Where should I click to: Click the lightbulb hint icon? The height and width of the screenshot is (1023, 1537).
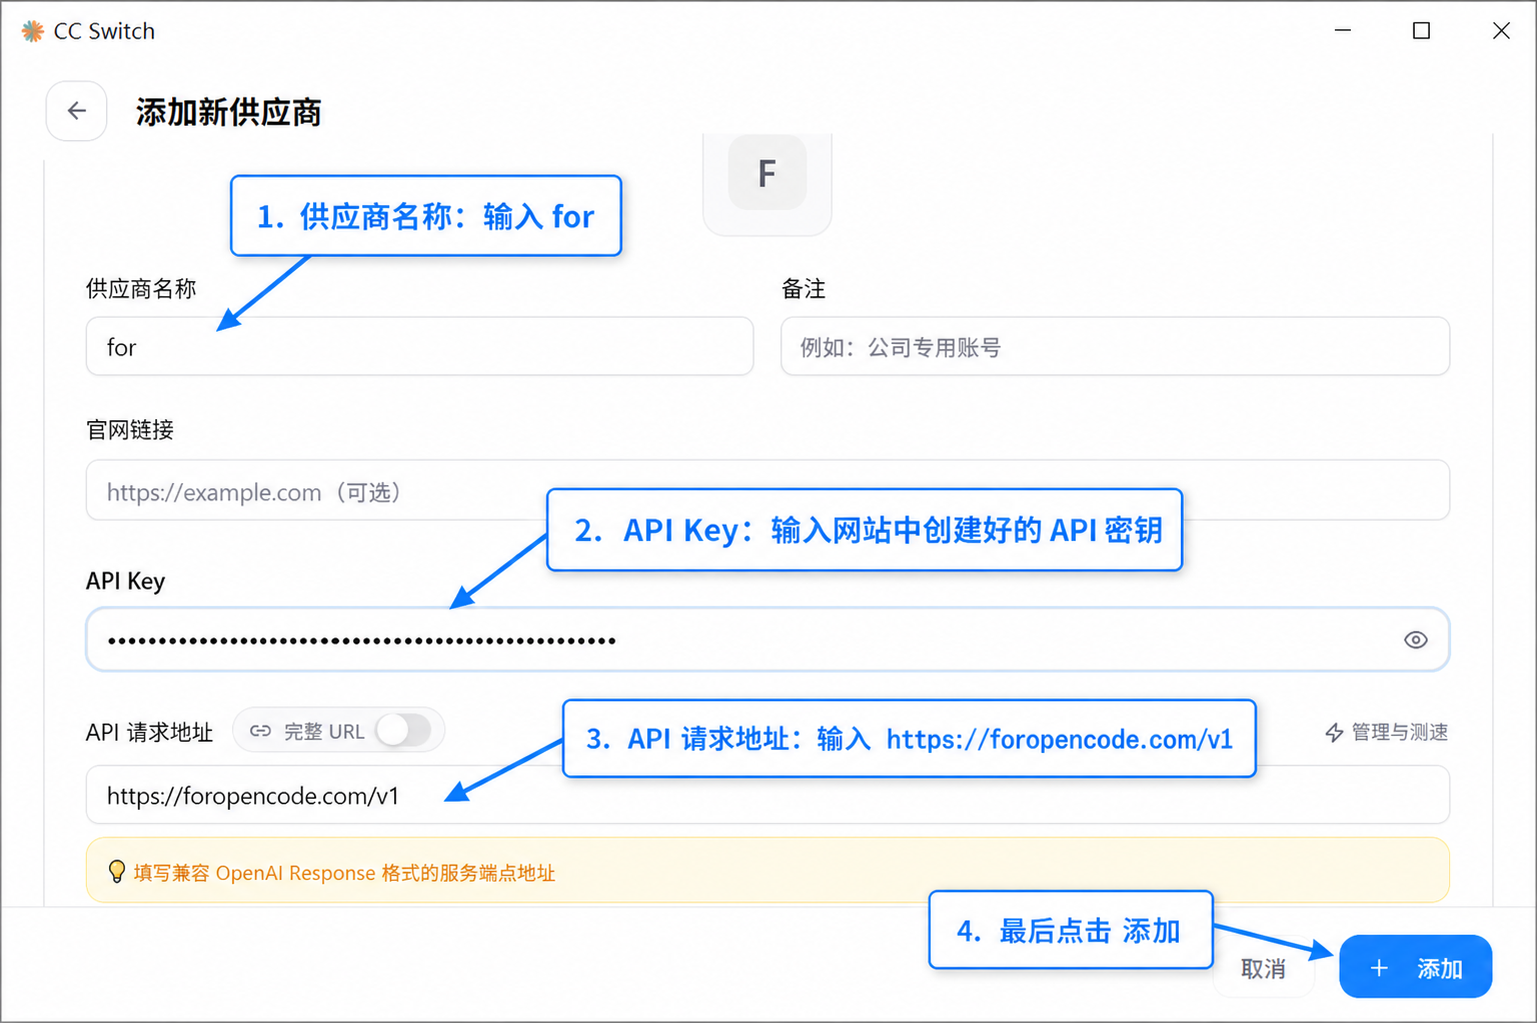[x=116, y=872]
